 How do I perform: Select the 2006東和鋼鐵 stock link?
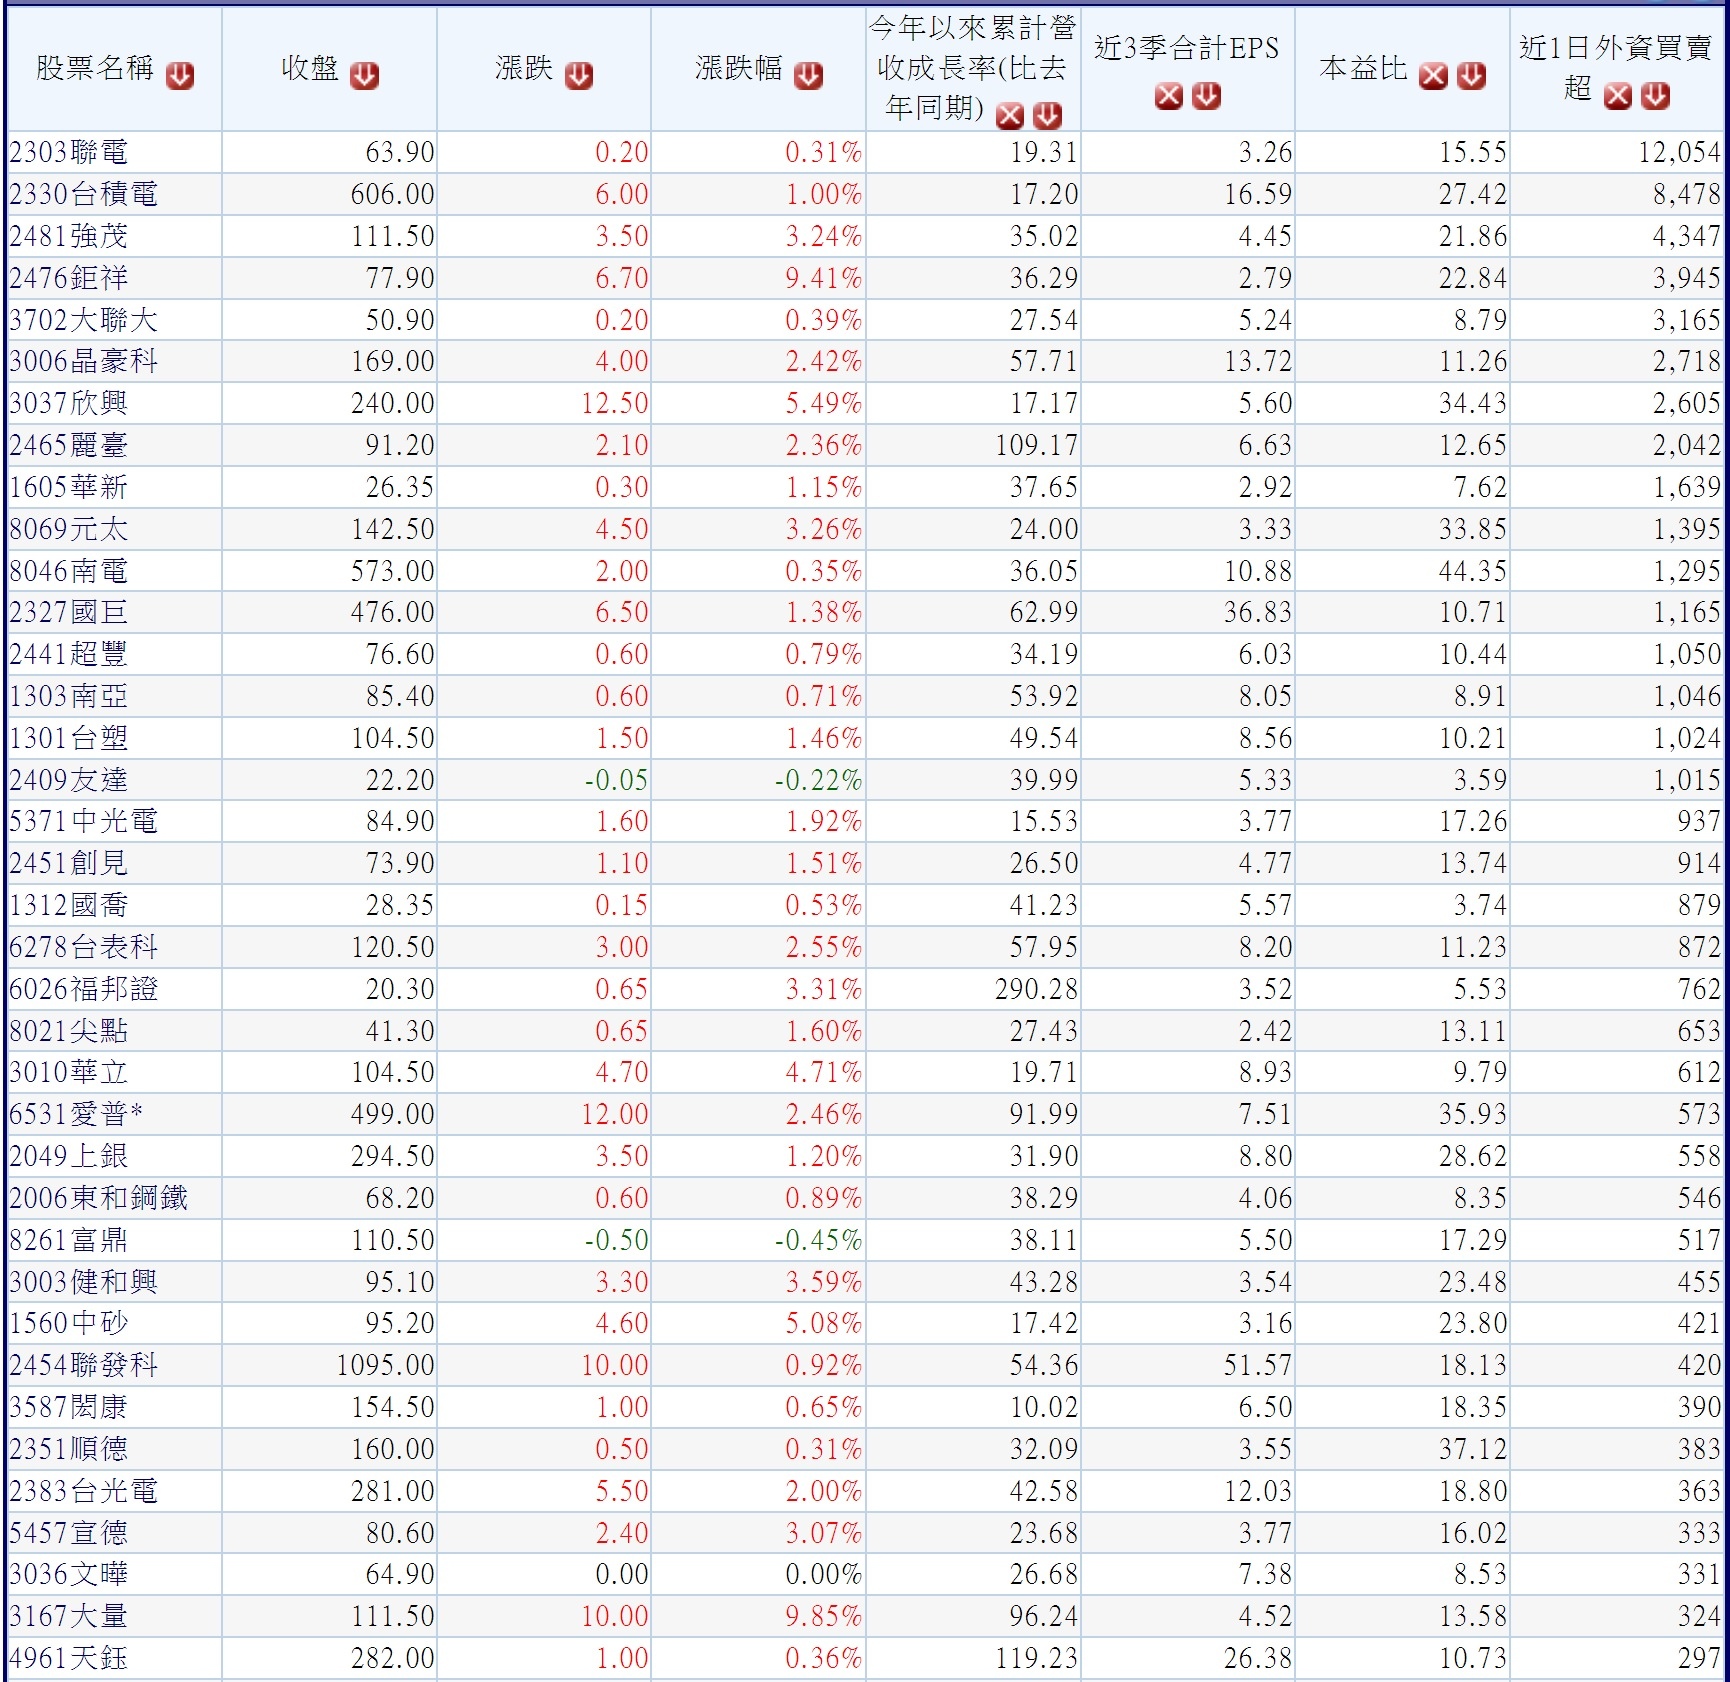(x=98, y=1198)
